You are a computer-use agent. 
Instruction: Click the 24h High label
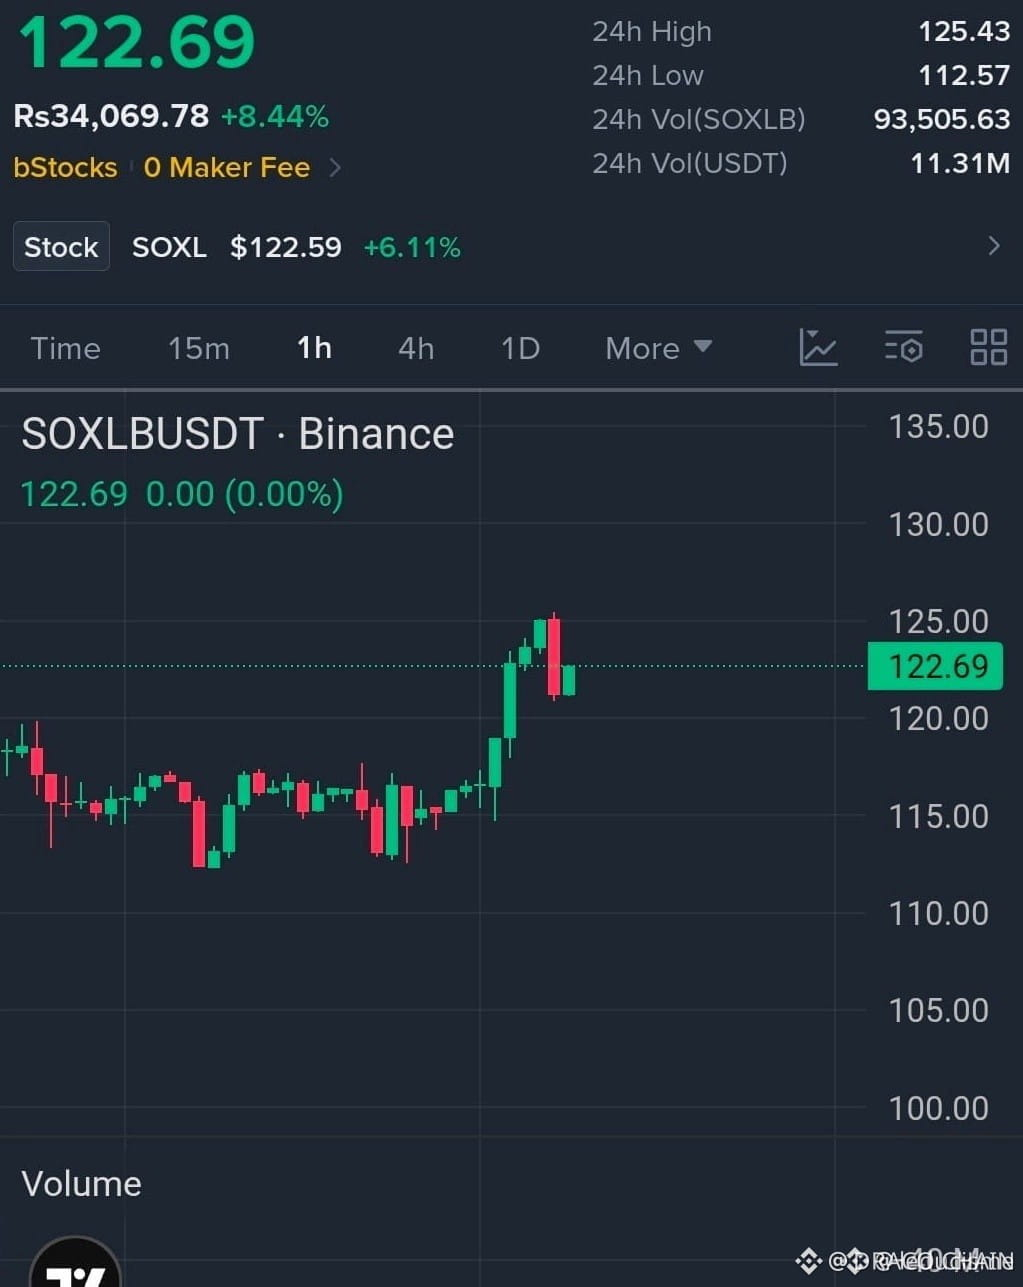tap(652, 32)
